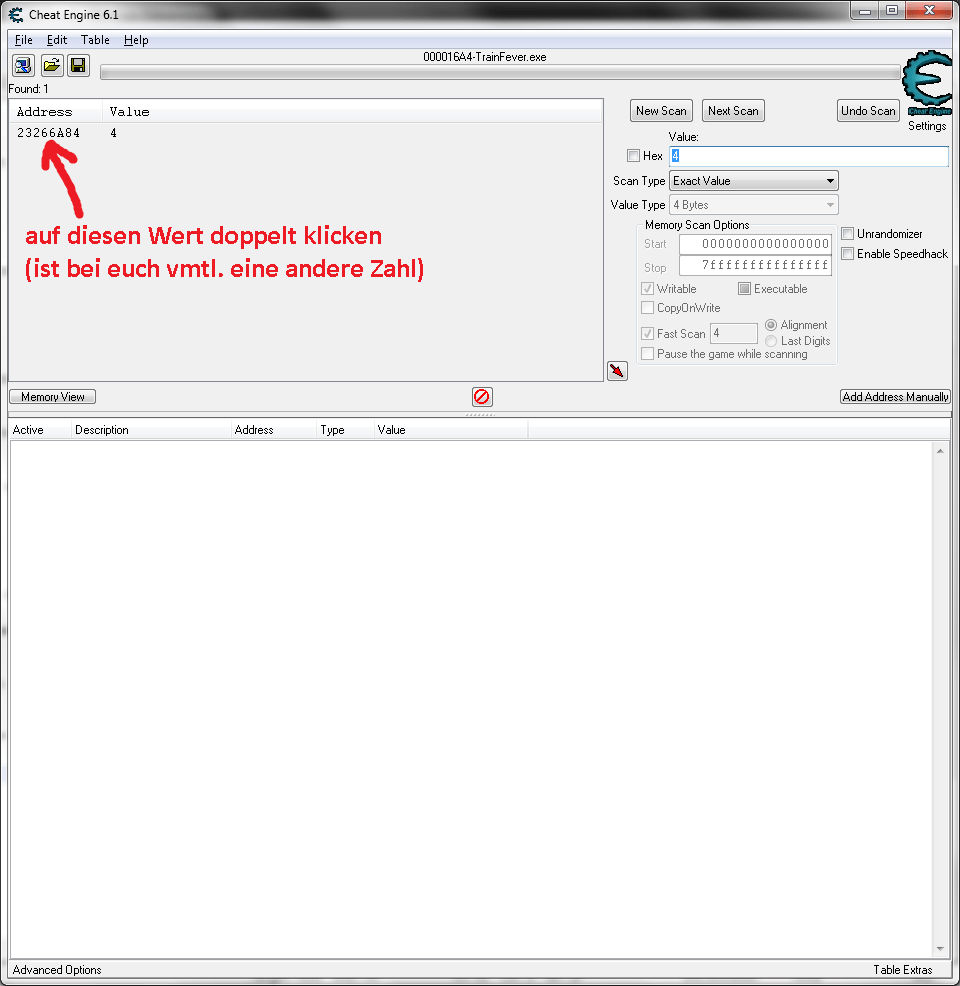The image size is (960, 986).
Task: Click address table Address column header
Action: (x=273, y=430)
